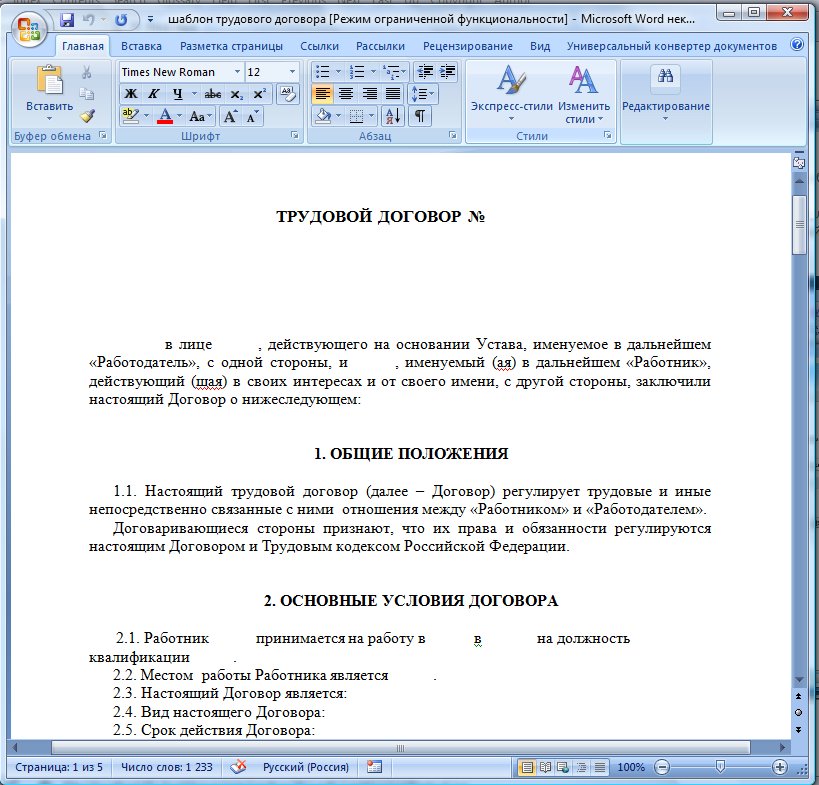
Task: Open the font size 12 dropdown
Action: 292,72
